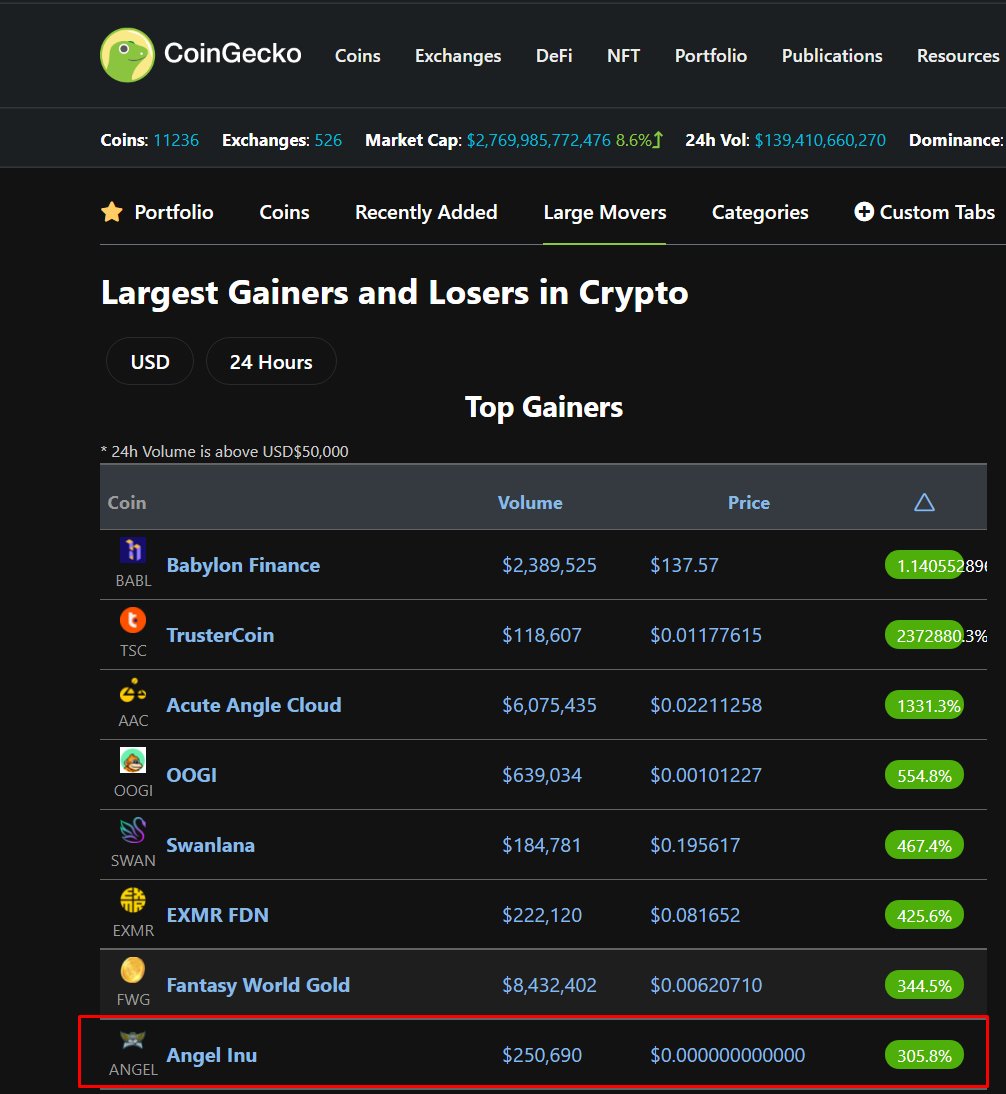Image resolution: width=1006 pixels, height=1094 pixels.
Task: Click the TrusterCoin TSC coin icon
Action: tap(132, 620)
